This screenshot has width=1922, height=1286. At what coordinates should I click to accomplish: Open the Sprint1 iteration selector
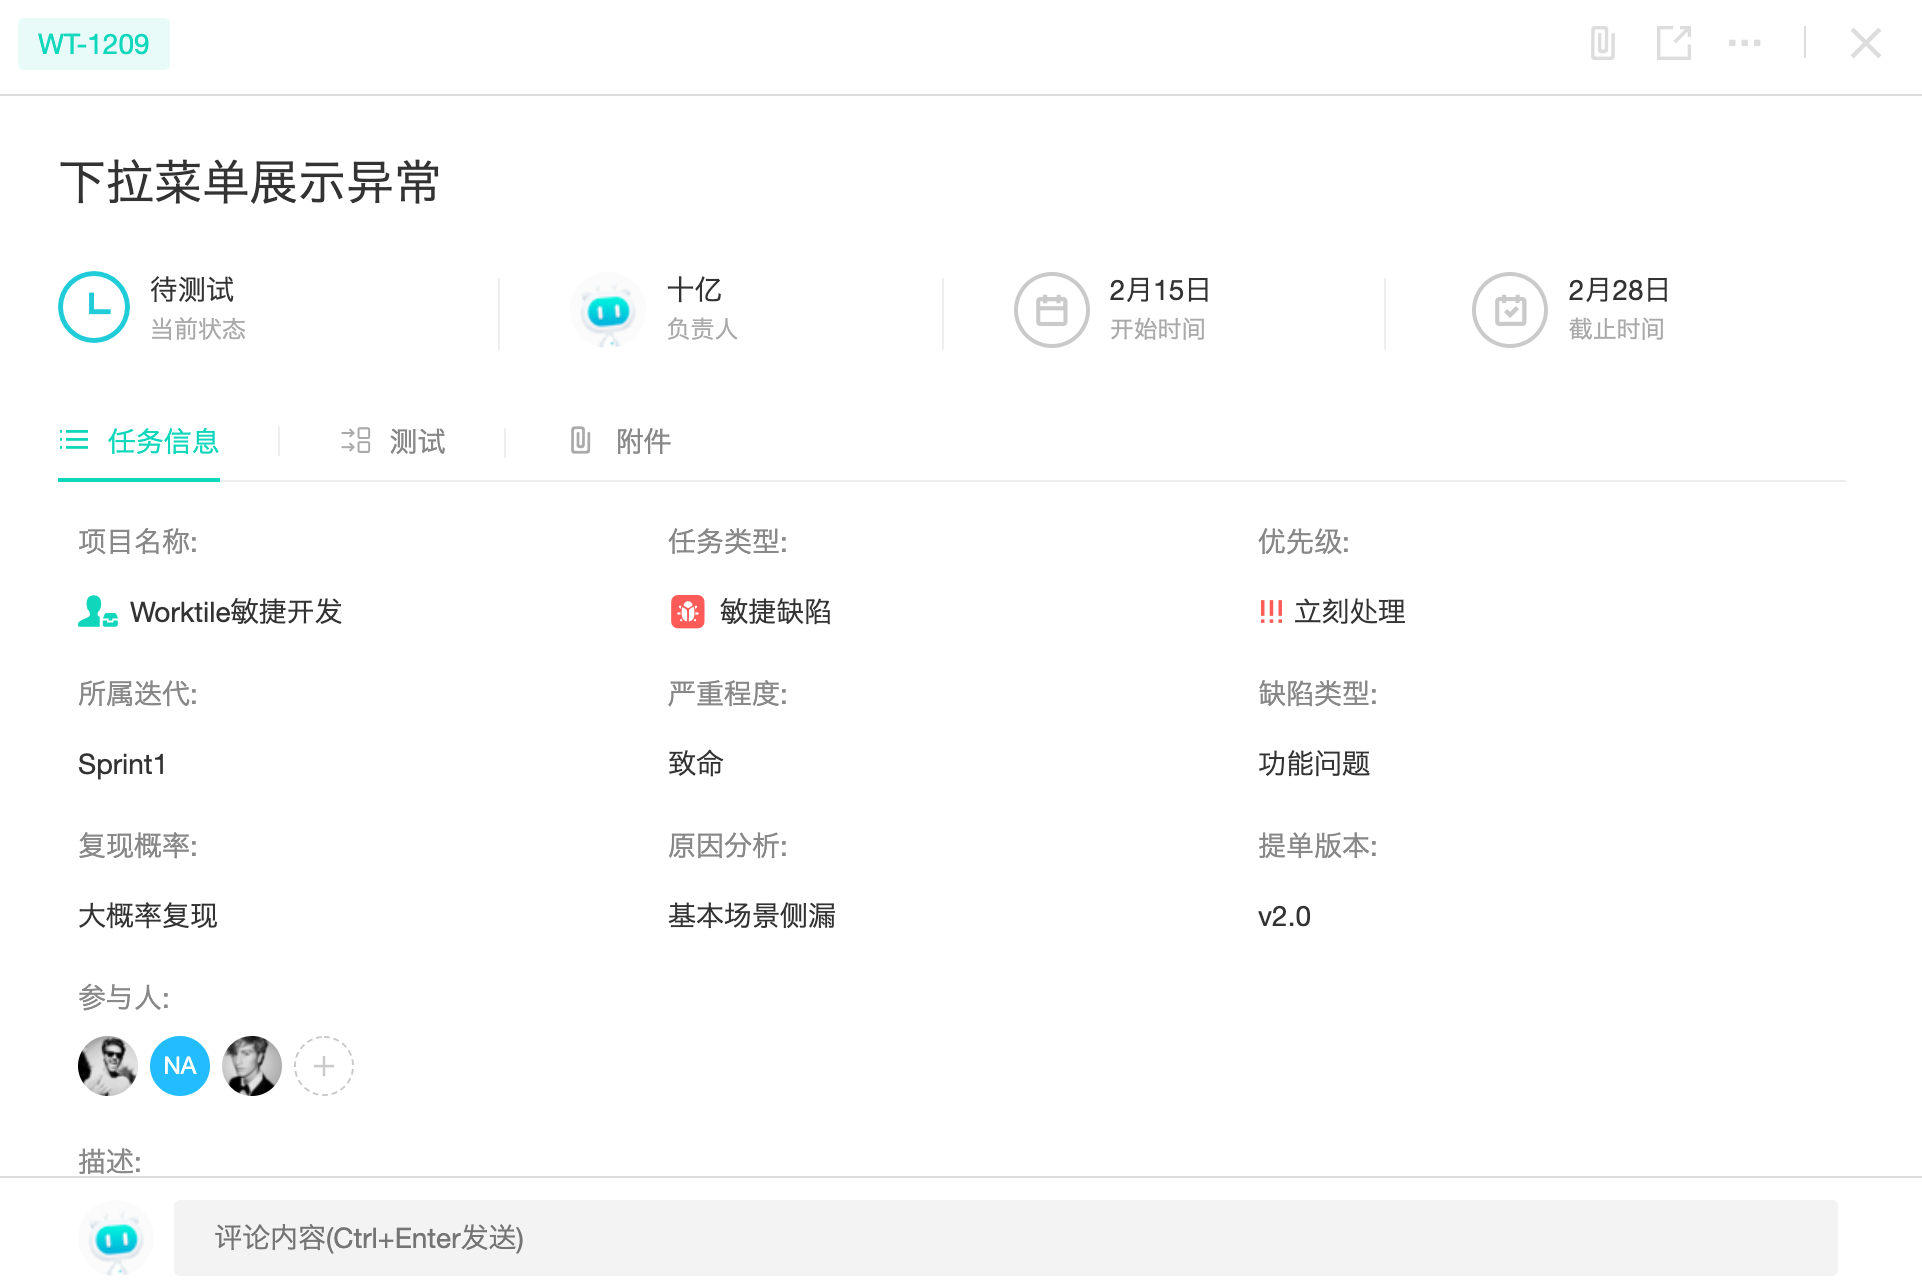point(122,764)
